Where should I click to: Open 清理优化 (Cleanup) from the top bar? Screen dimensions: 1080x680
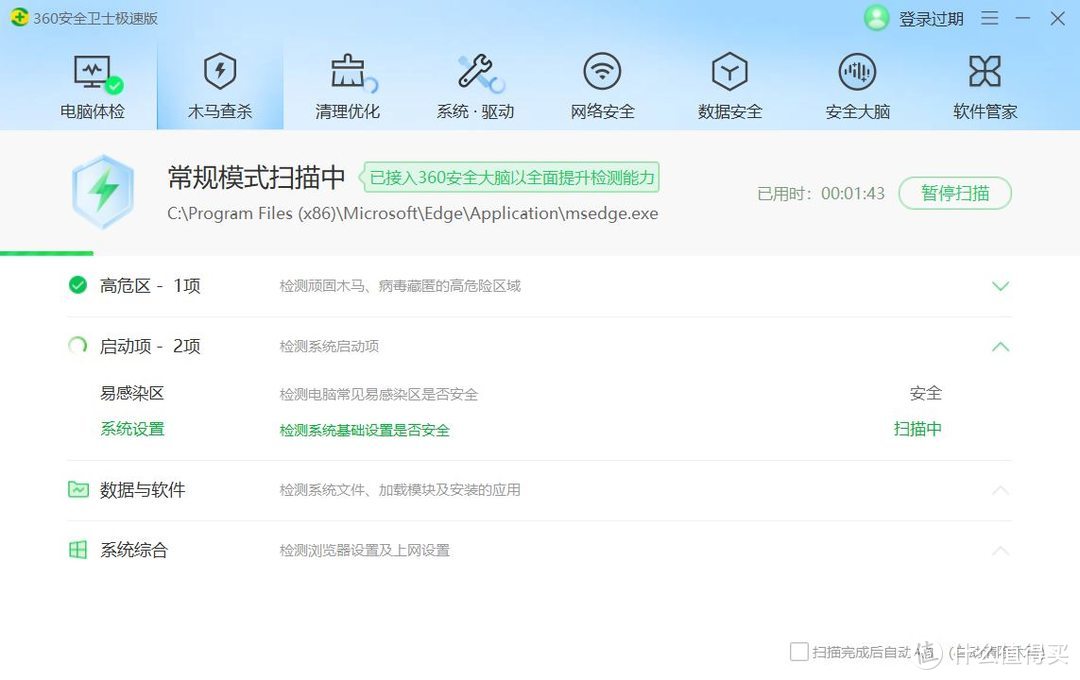point(347,85)
